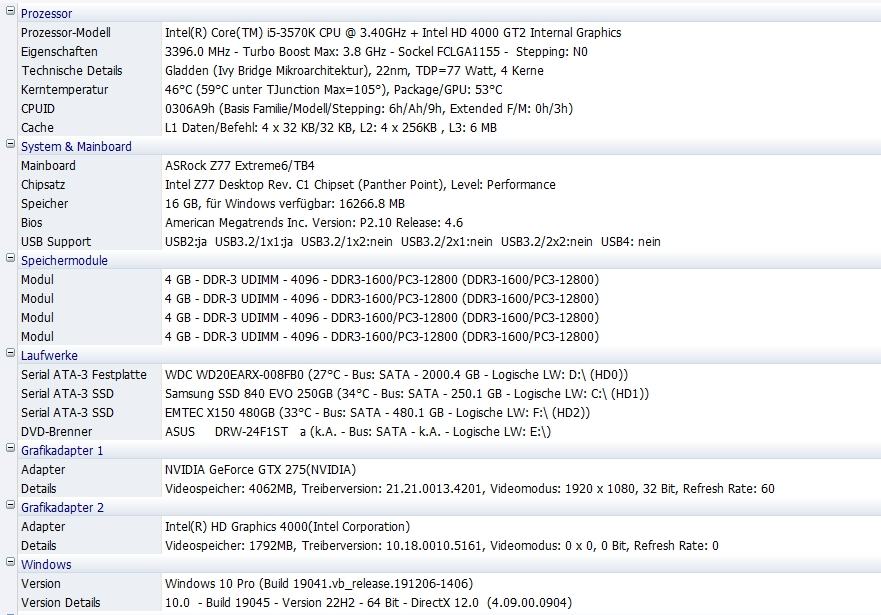Click the WDC WD20EARX-008FB0 drive value
881x615 pixels.
click(396, 375)
